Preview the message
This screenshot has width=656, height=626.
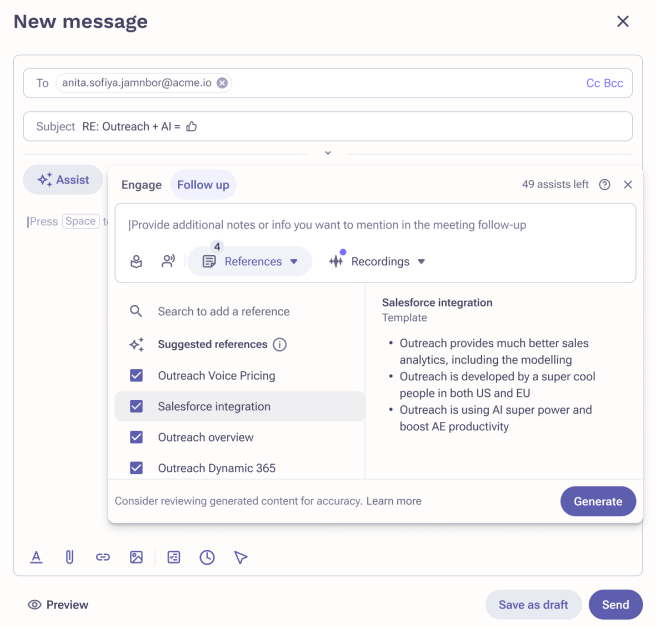point(58,605)
